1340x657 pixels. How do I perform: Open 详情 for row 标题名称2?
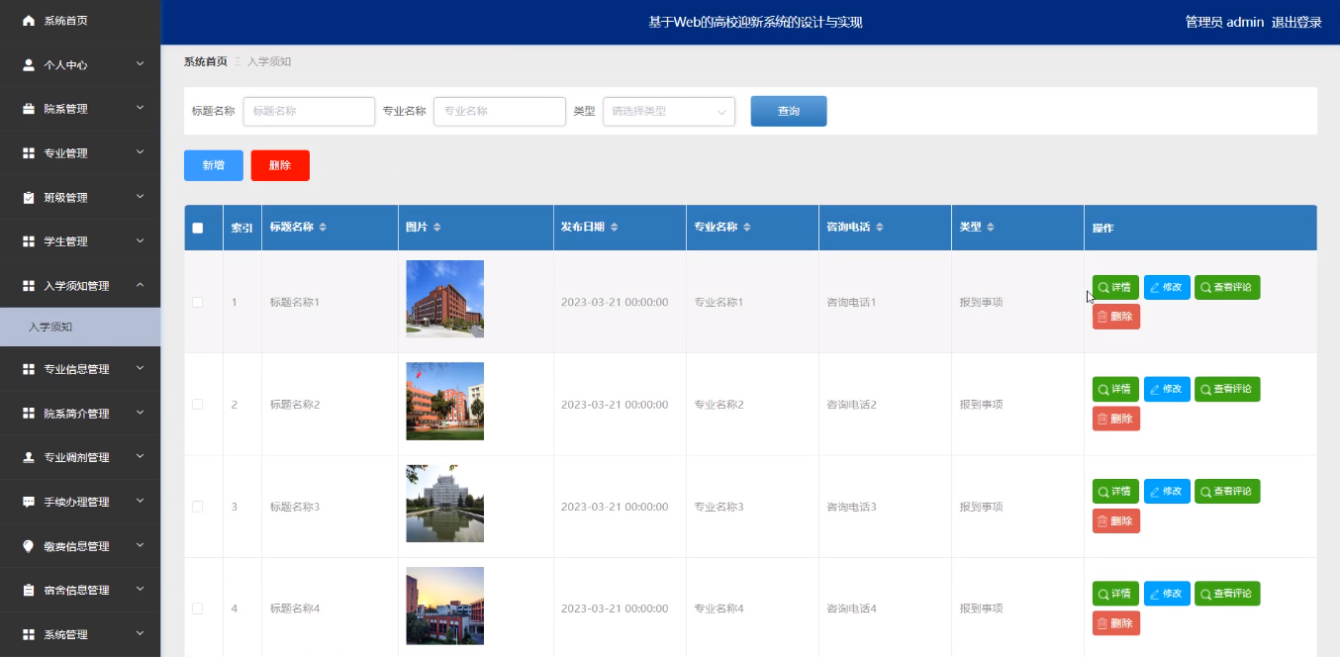coord(1115,389)
